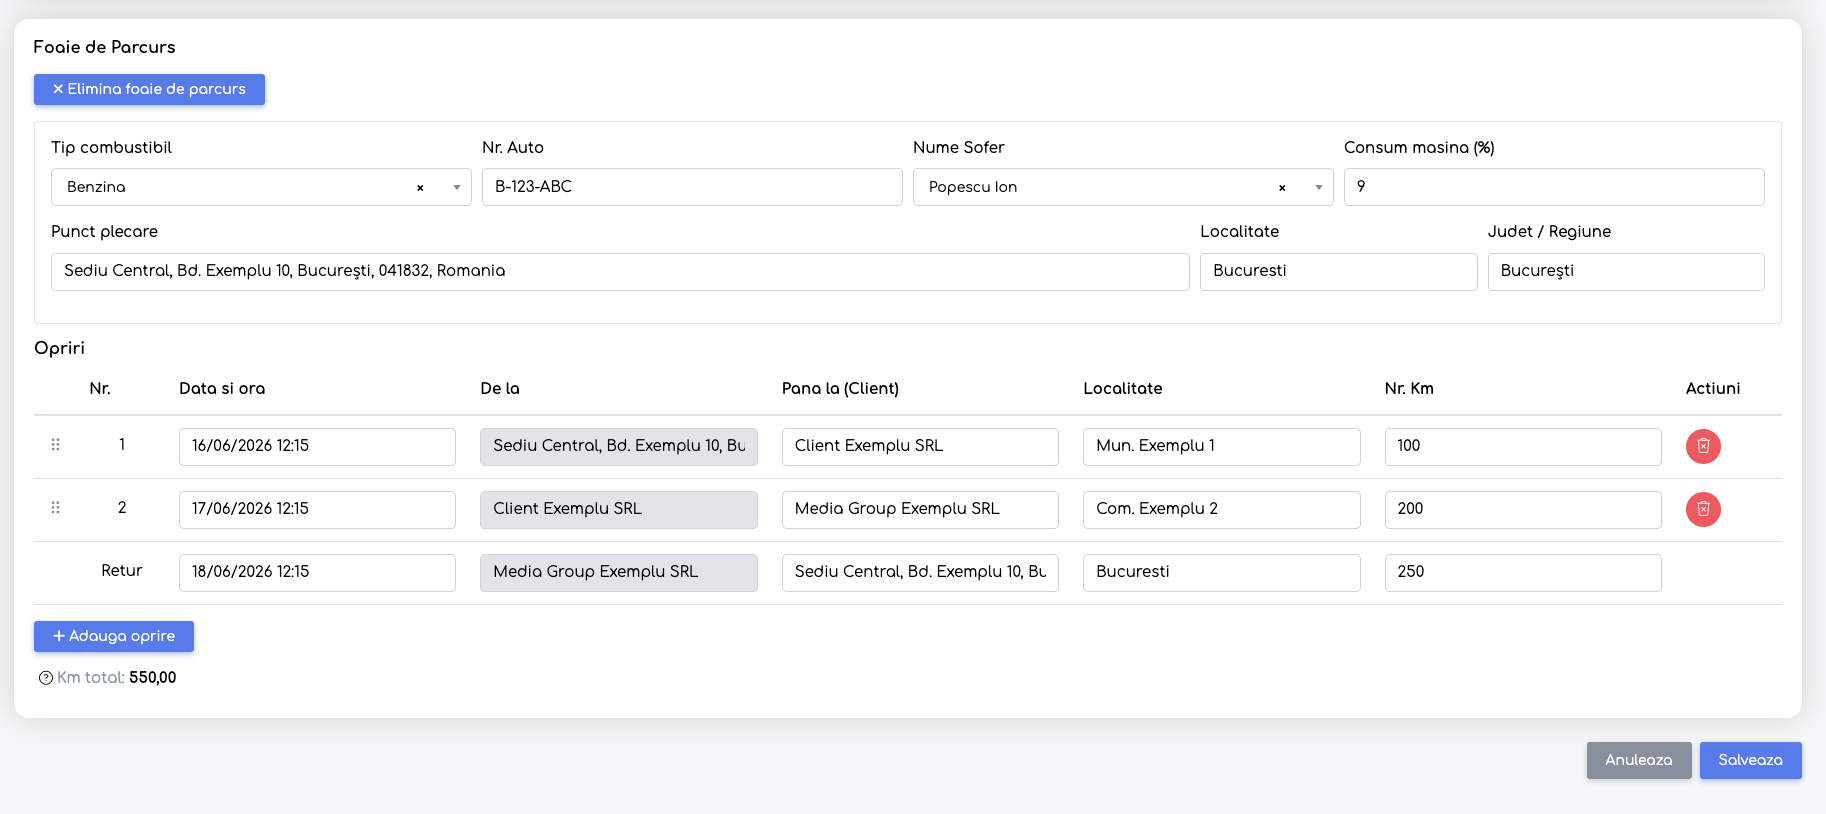Edit Nr. Km field showing 250
The height and width of the screenshot is (814, 1826).
pos(1523,572)
